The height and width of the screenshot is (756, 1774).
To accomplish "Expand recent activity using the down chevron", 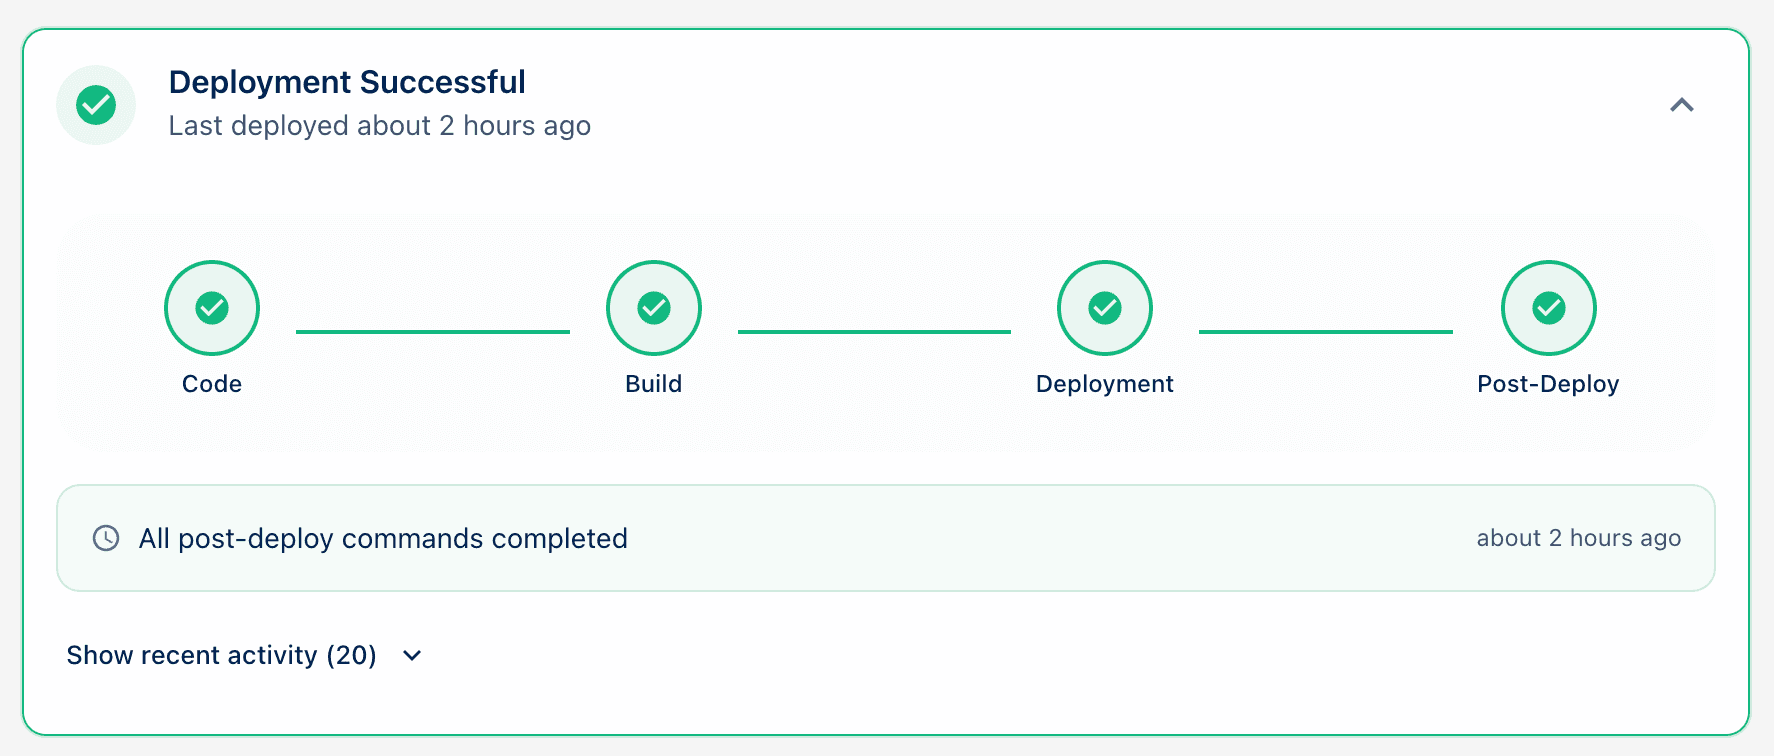I will coord(412,656).
